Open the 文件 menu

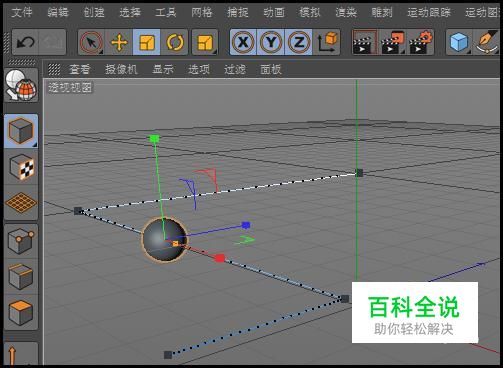22,13
